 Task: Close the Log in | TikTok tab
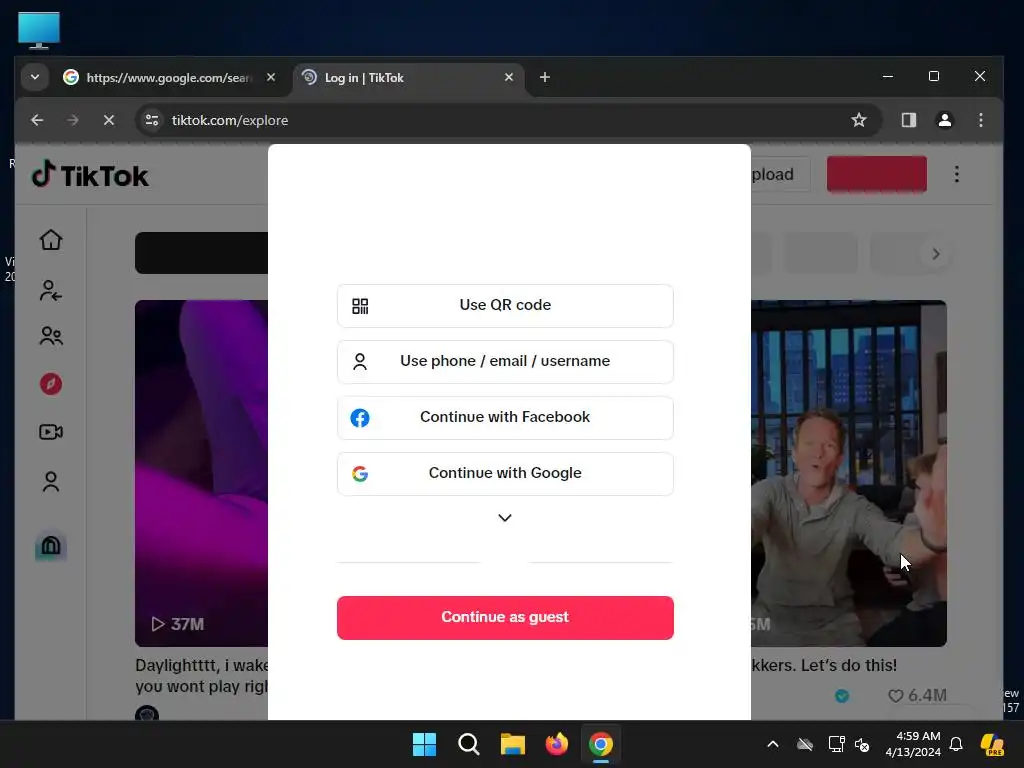pyautogui.click(x=509, y=78)
